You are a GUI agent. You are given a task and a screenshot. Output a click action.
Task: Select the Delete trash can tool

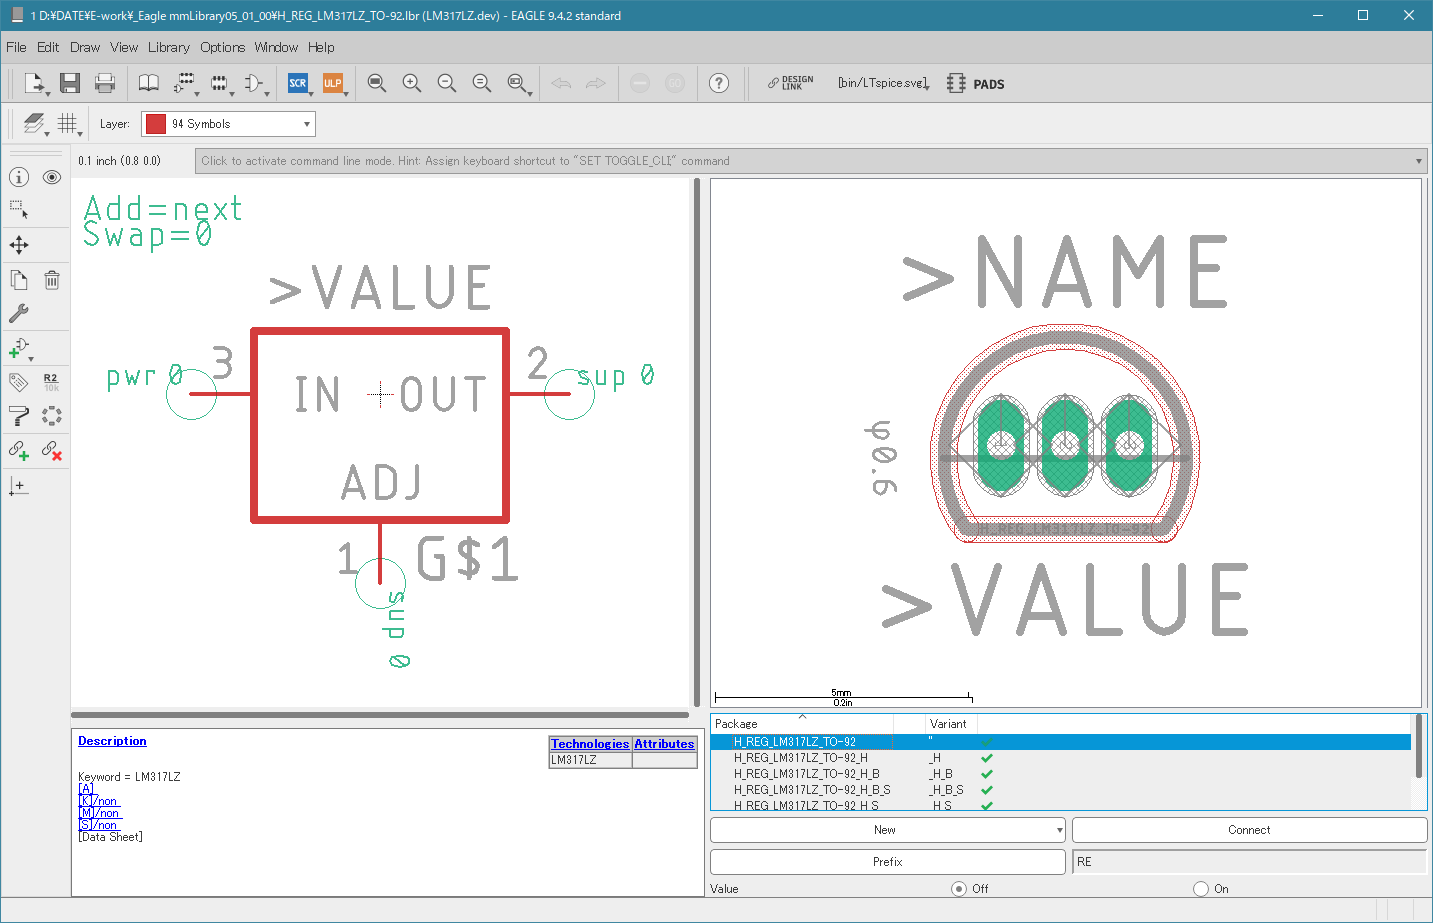52,280
